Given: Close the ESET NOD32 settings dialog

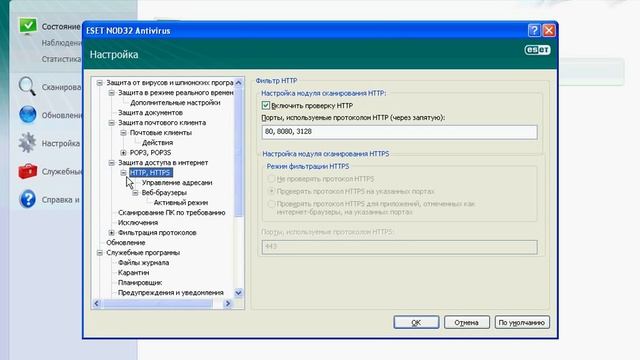Looking at the screenshot, I should (549, 31).
